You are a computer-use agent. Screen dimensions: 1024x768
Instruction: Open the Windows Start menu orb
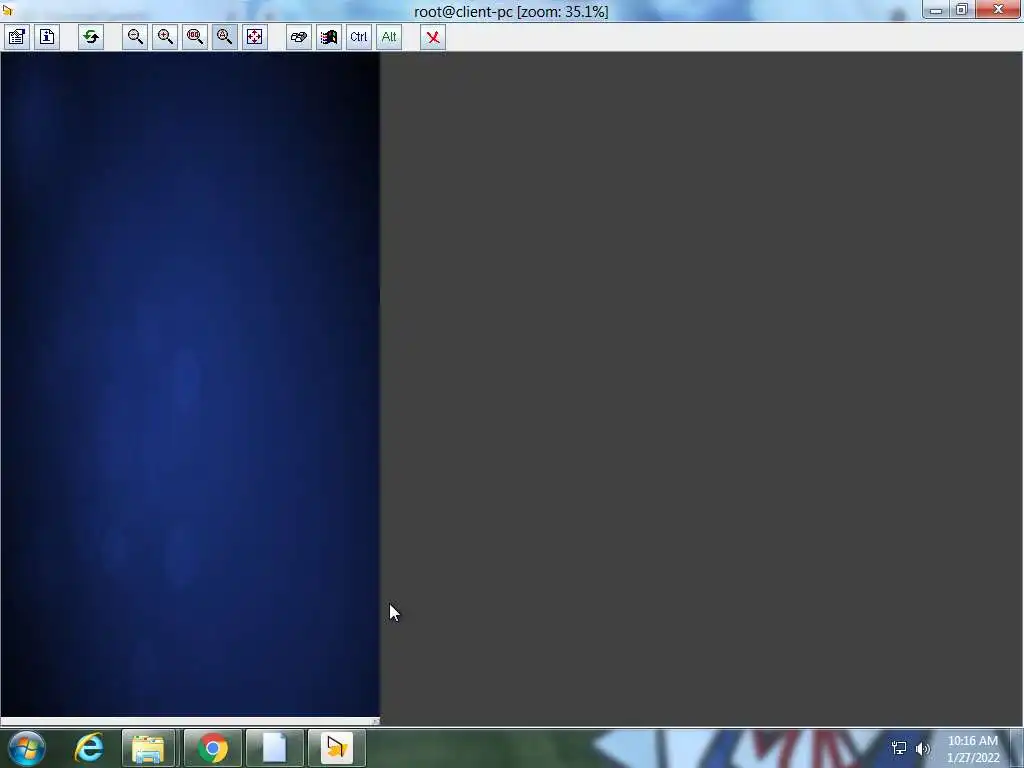(26, 748)
